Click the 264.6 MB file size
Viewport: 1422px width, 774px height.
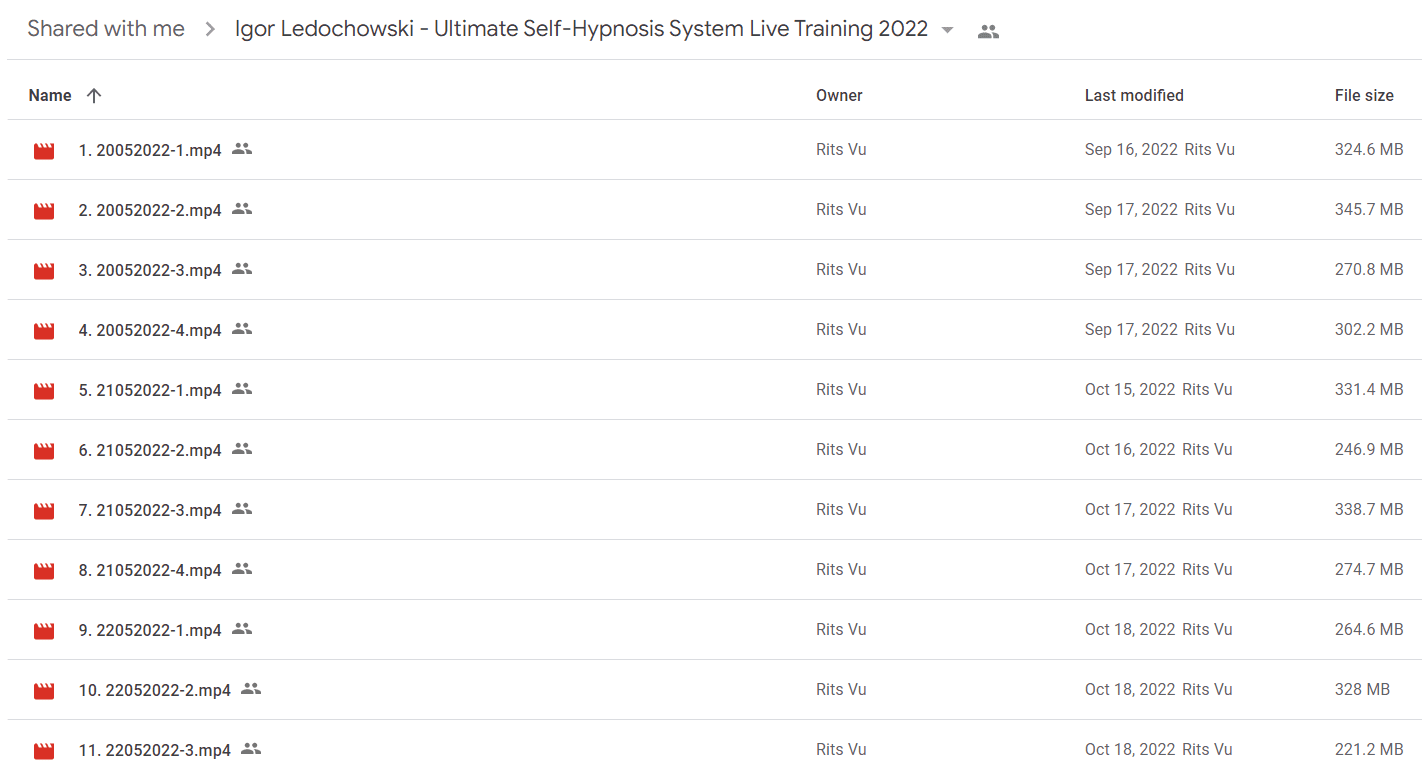tap(1369, 630)
